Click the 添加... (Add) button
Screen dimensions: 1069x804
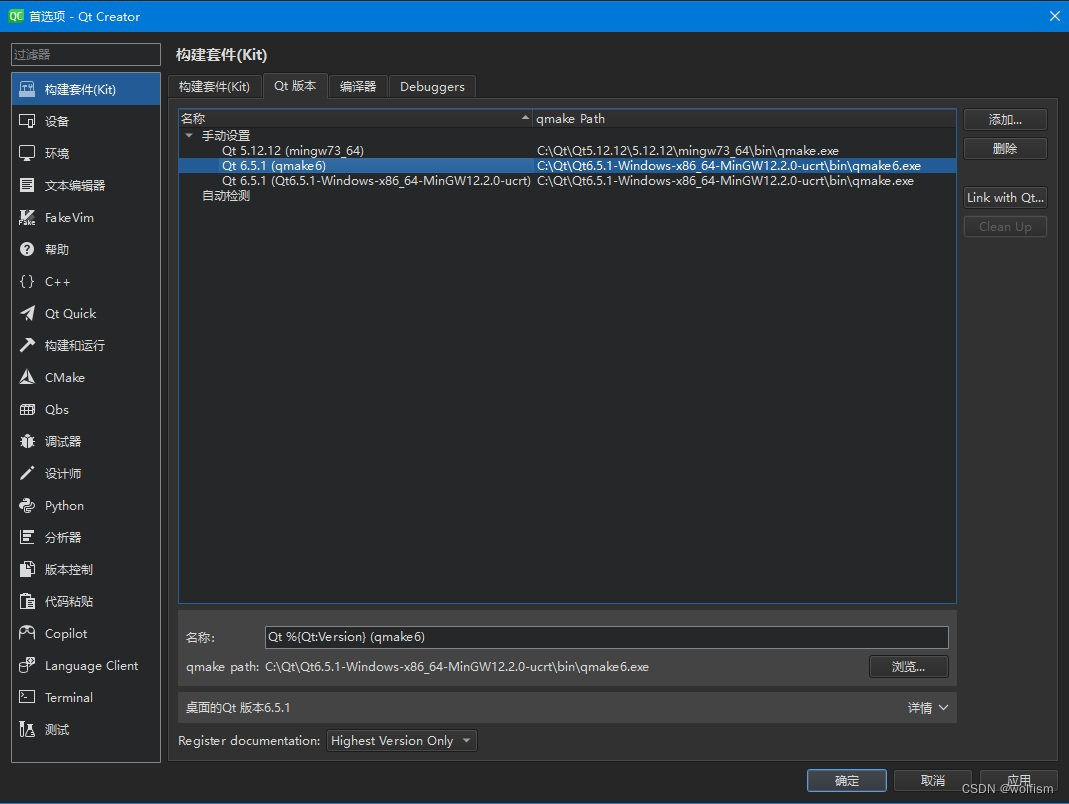point(1005,120)
